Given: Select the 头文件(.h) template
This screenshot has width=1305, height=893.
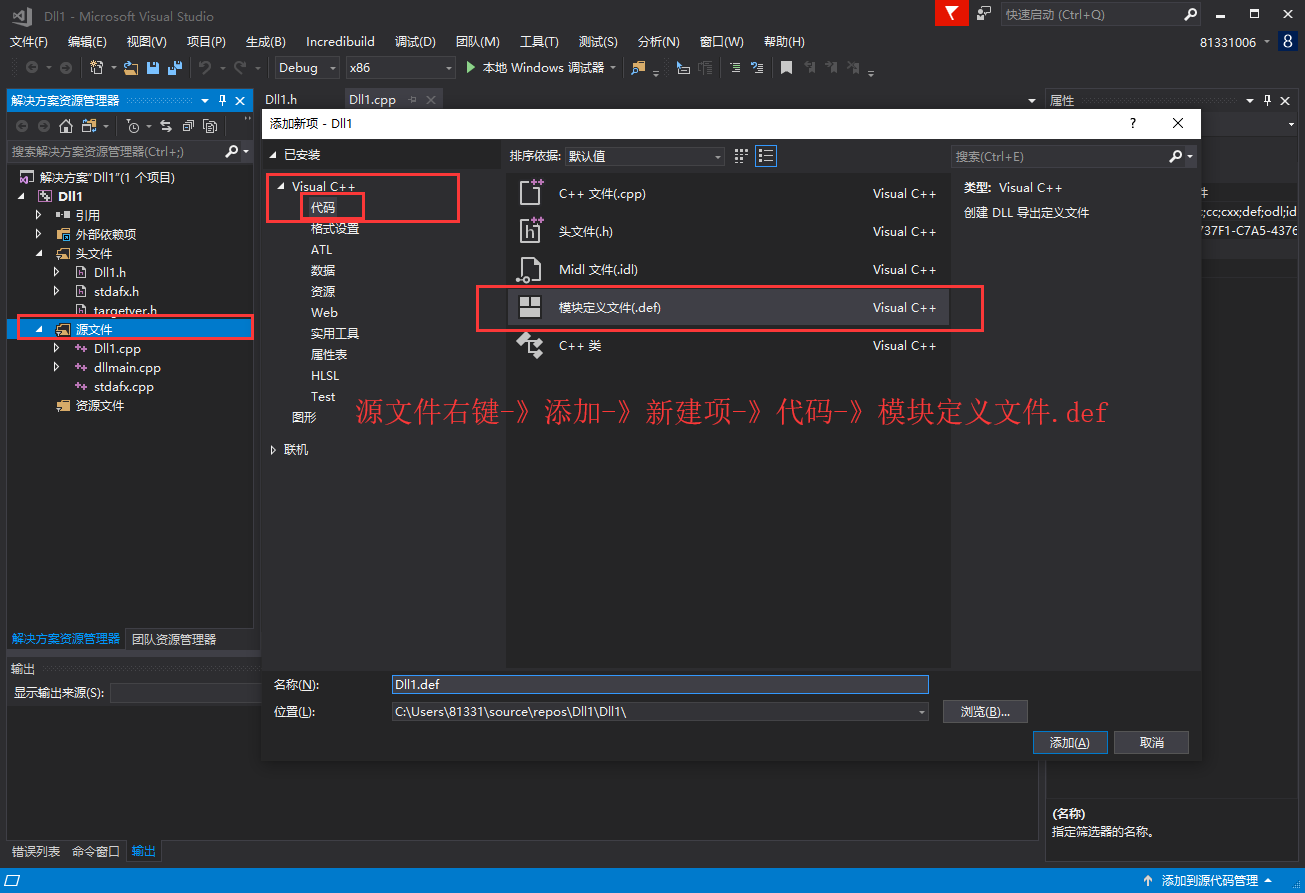Looking at the screenshot, I should 729,232.
